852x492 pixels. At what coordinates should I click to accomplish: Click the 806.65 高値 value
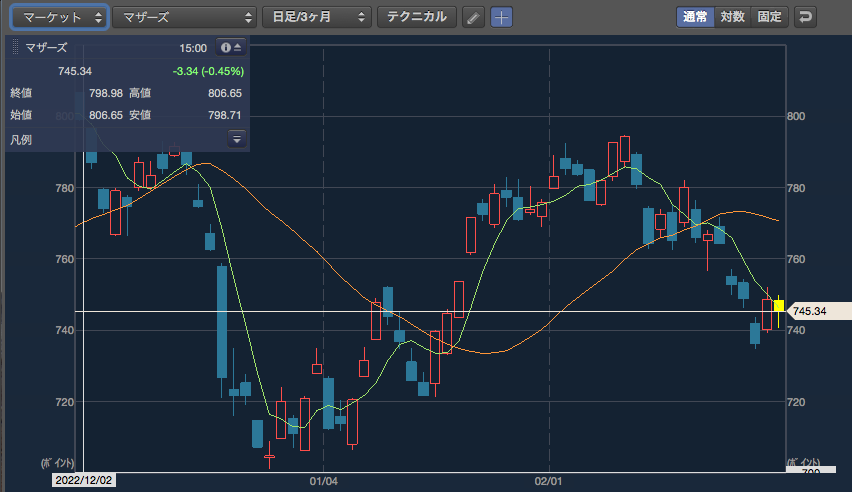click(x=225, y=93)
